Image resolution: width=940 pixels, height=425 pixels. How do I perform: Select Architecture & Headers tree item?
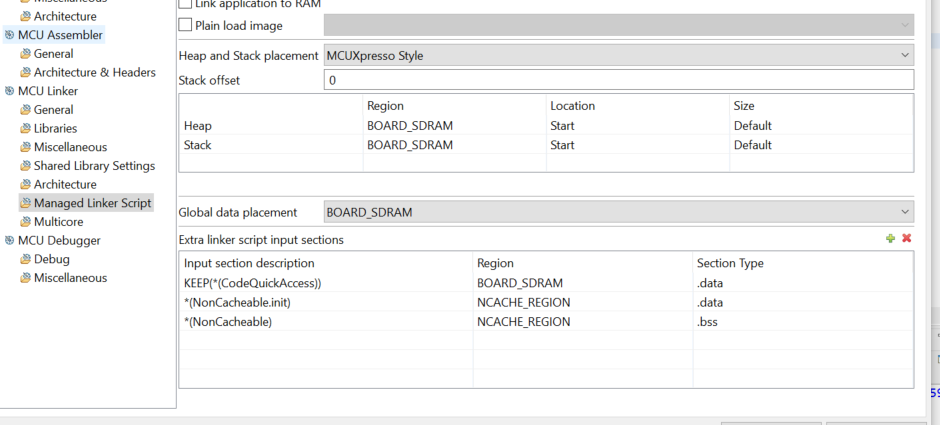[94, 72]
